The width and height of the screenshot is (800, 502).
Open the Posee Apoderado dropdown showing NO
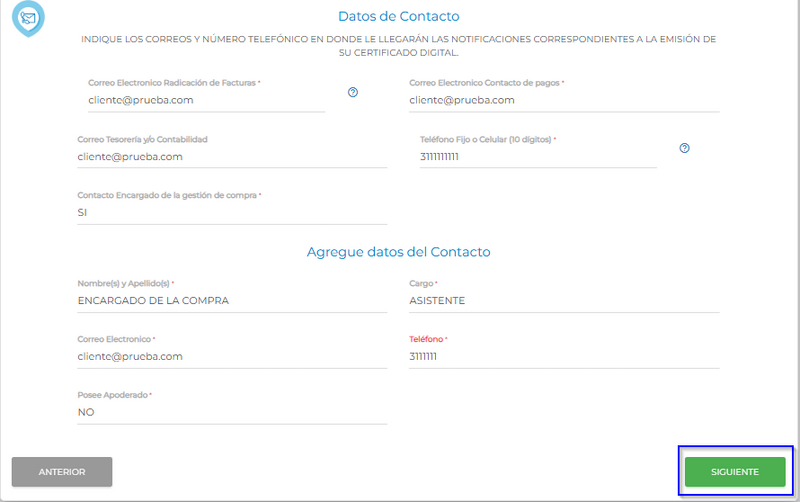231,411
